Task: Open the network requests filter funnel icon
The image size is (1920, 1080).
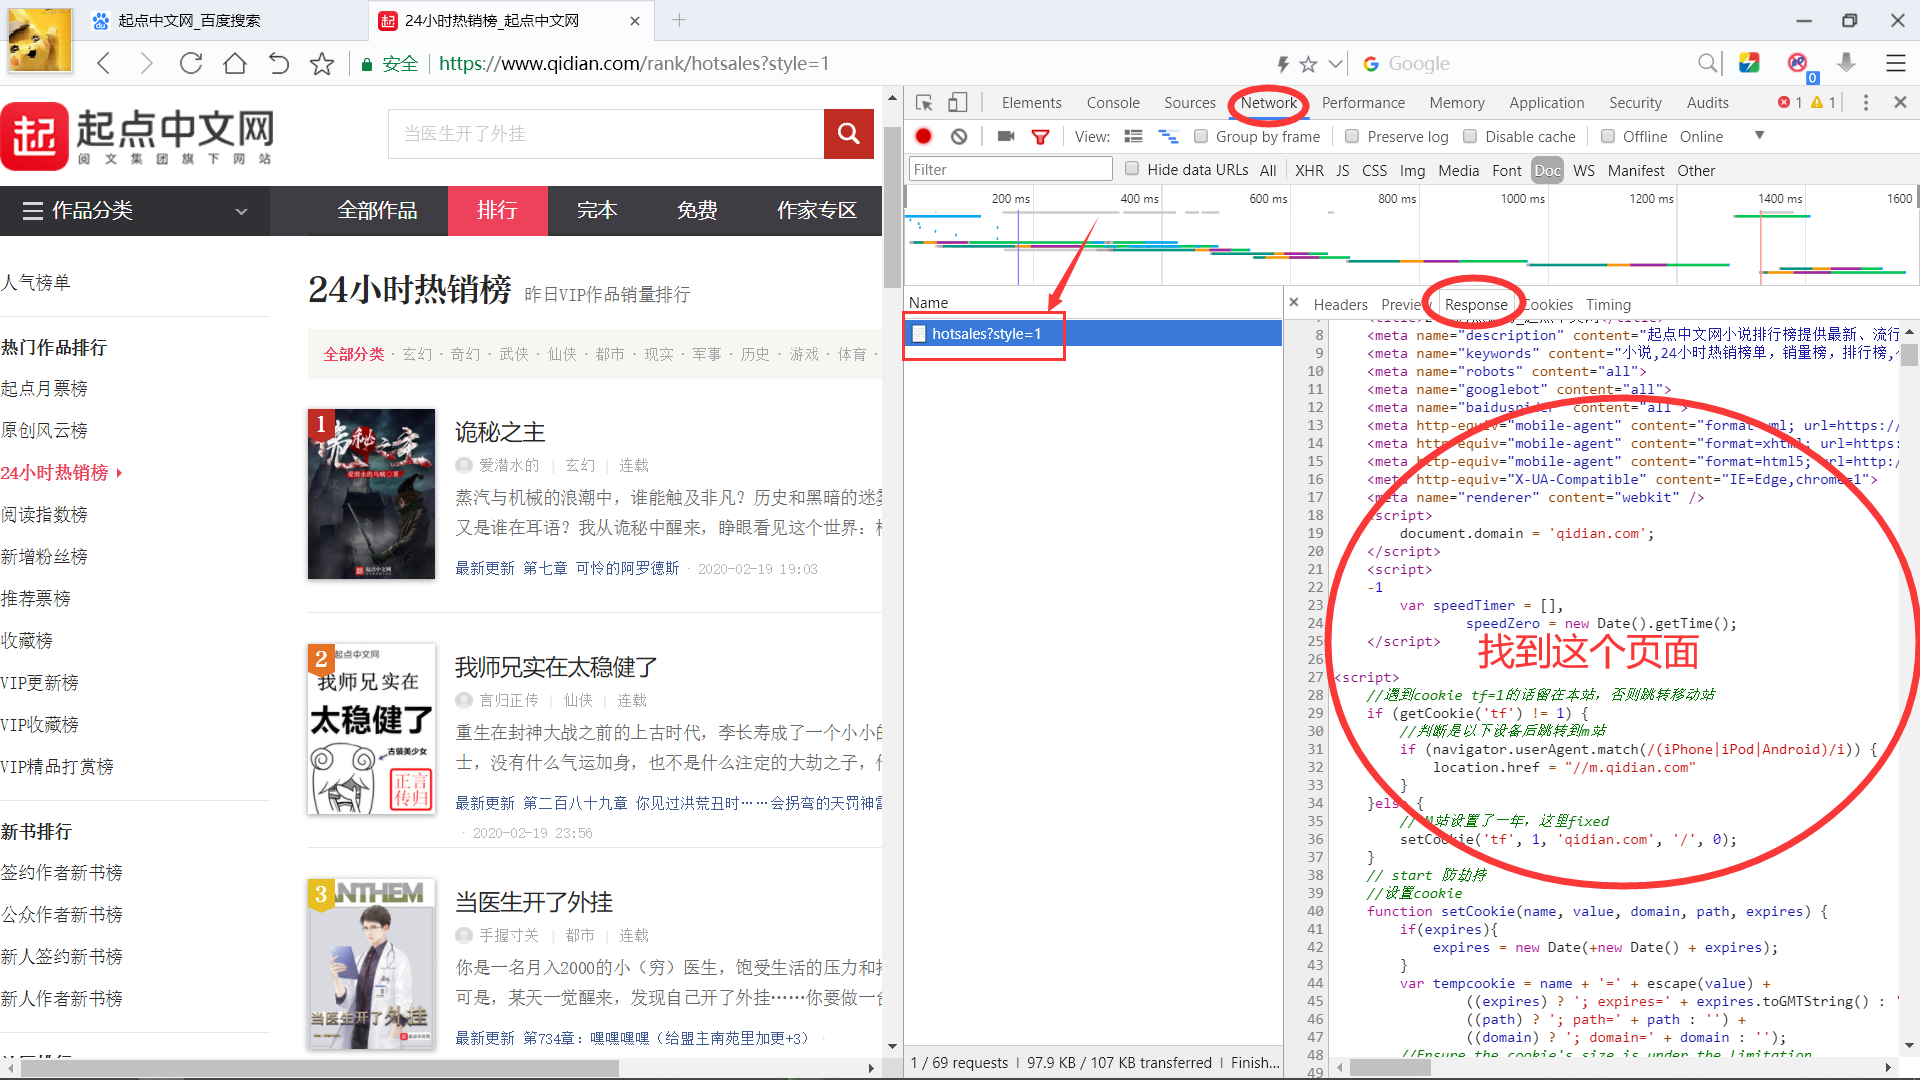Action: pyautogui.click(x=1041, y=136)
